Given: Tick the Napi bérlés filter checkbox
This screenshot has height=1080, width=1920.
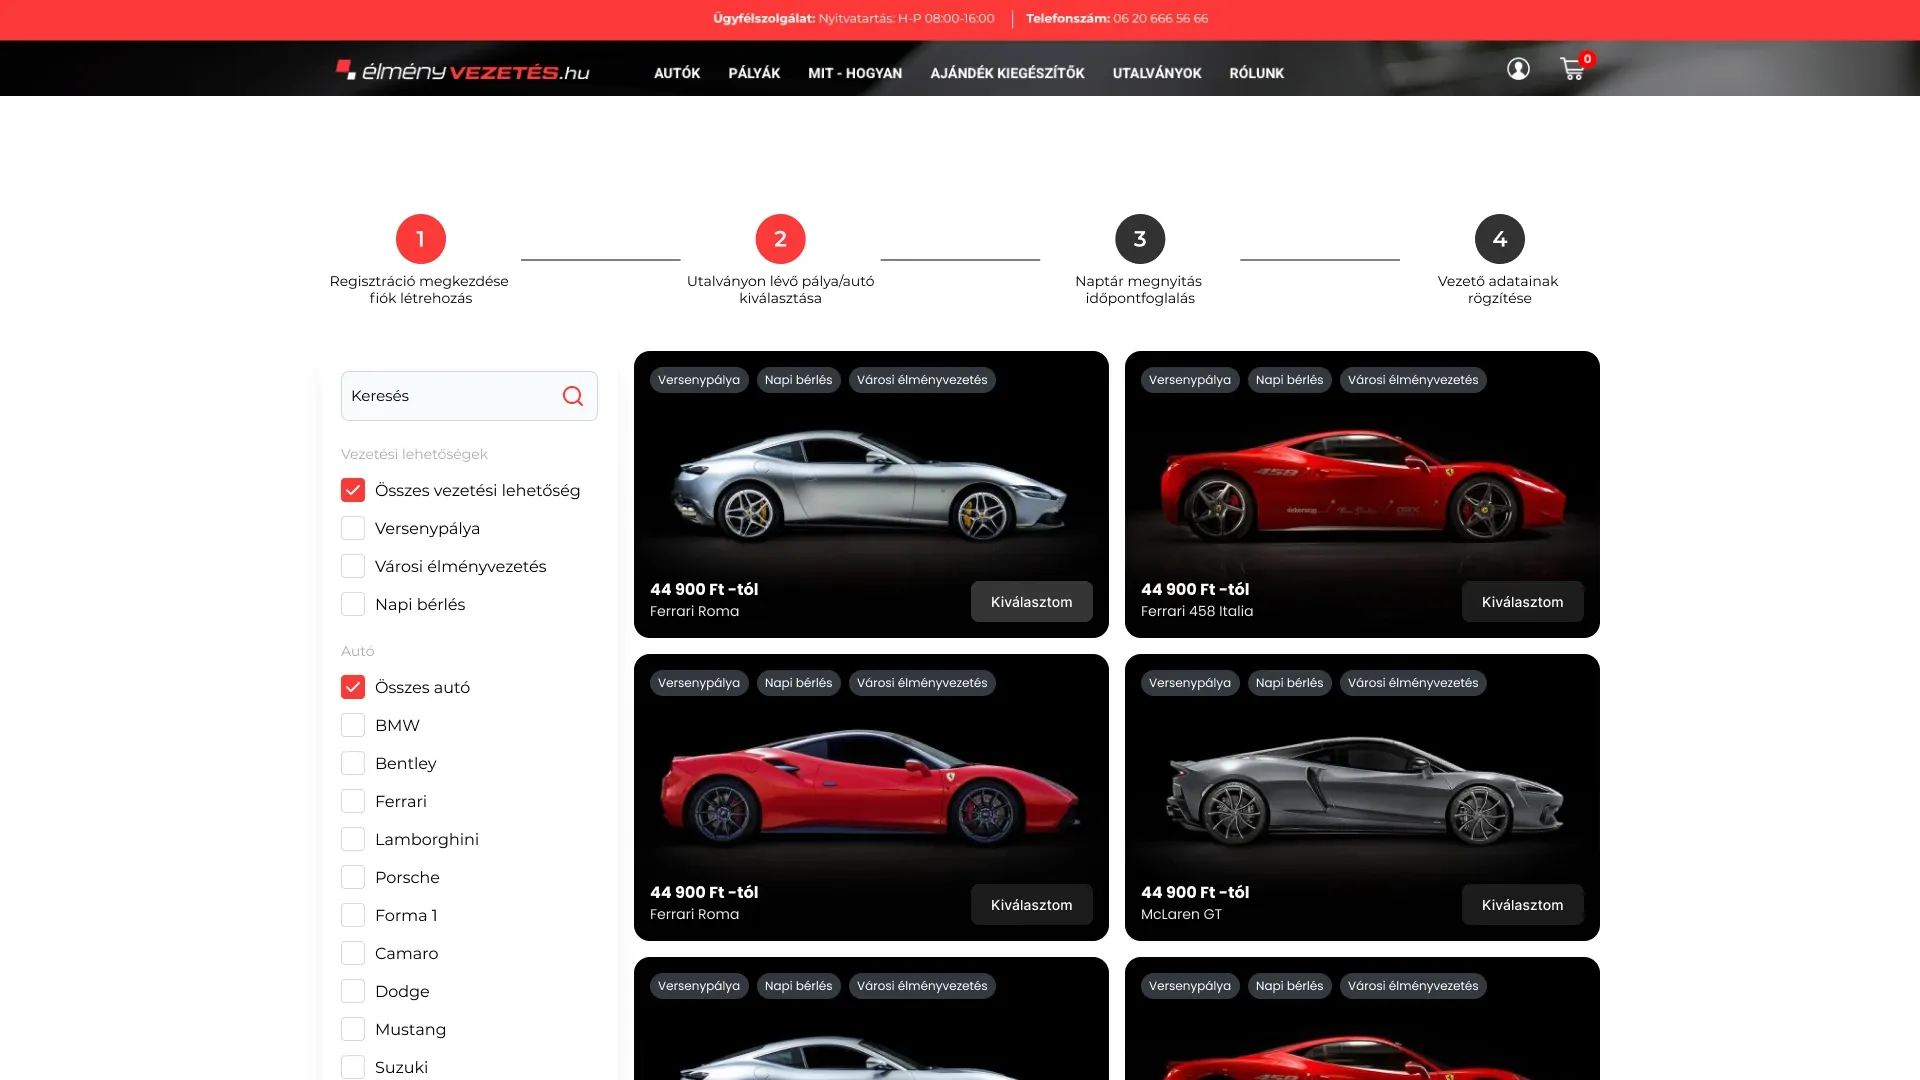Looking at the screenshot, I should coord(353,604).
